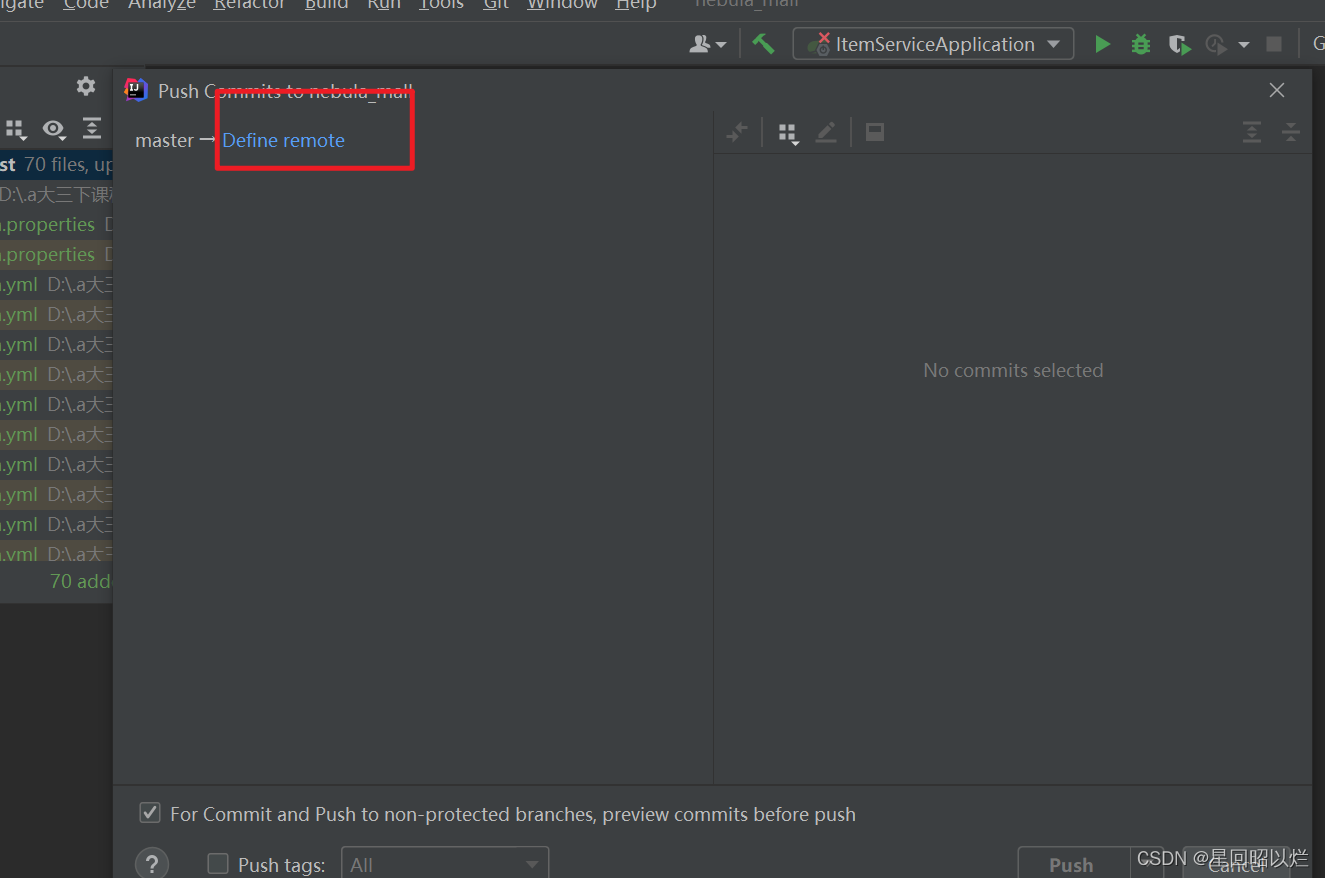Run with Coverage using the shield icon

pyautogui.click(x=1179, y=44)
